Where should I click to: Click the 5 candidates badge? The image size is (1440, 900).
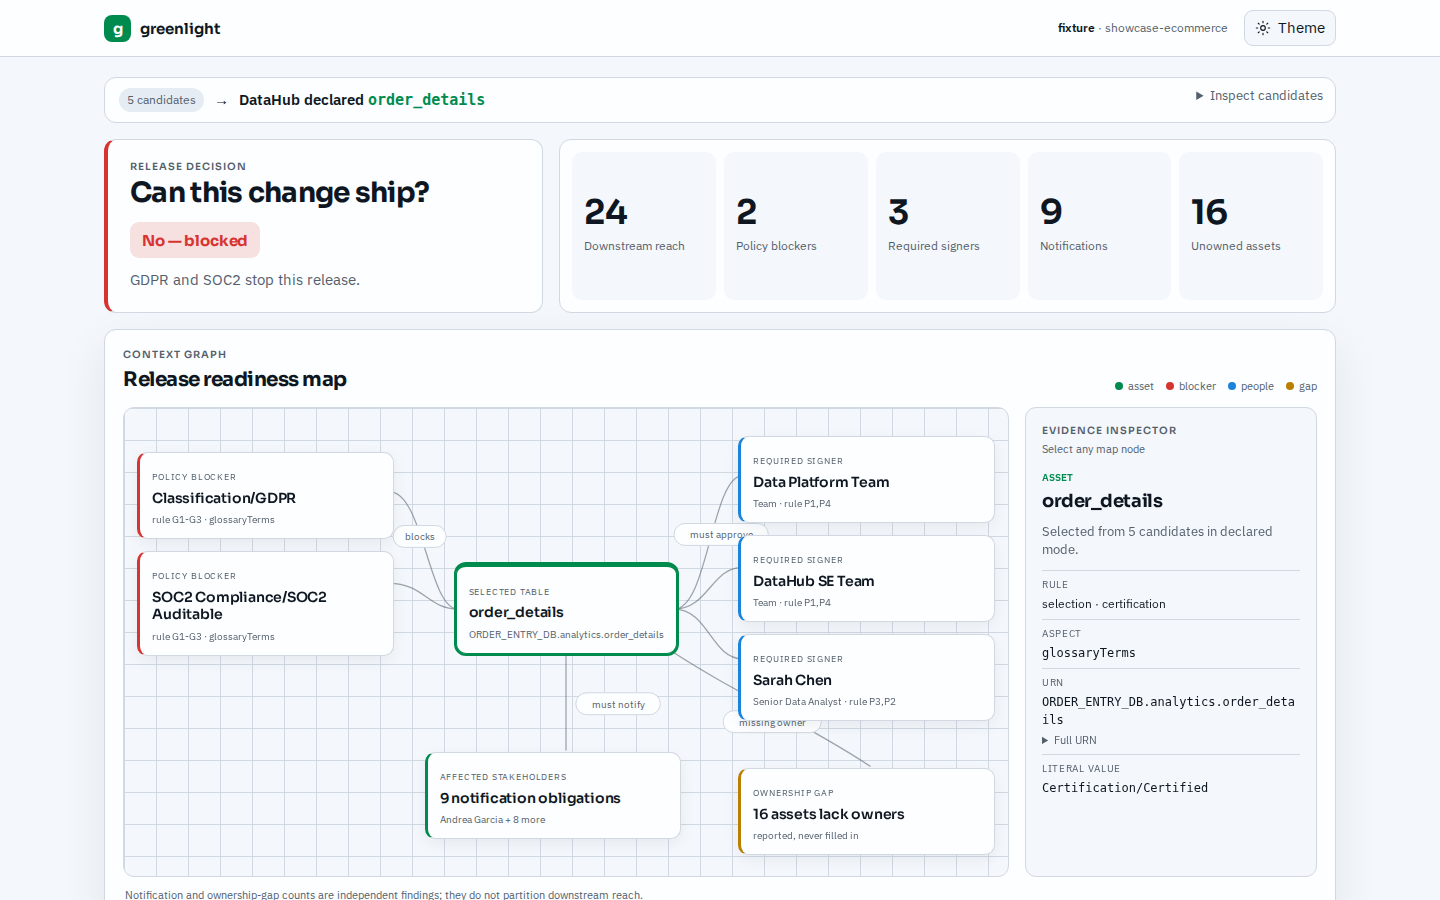point(161,100)
